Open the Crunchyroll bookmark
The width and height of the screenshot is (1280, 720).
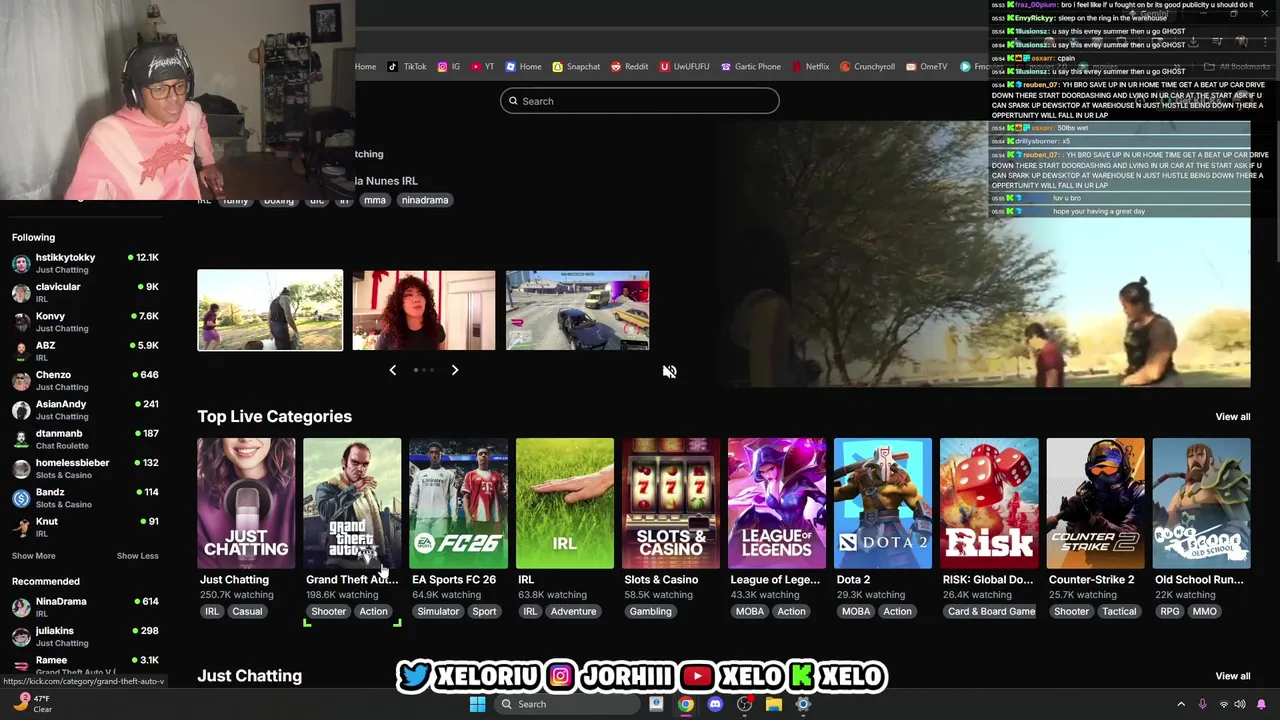click(x=867, y=67)
